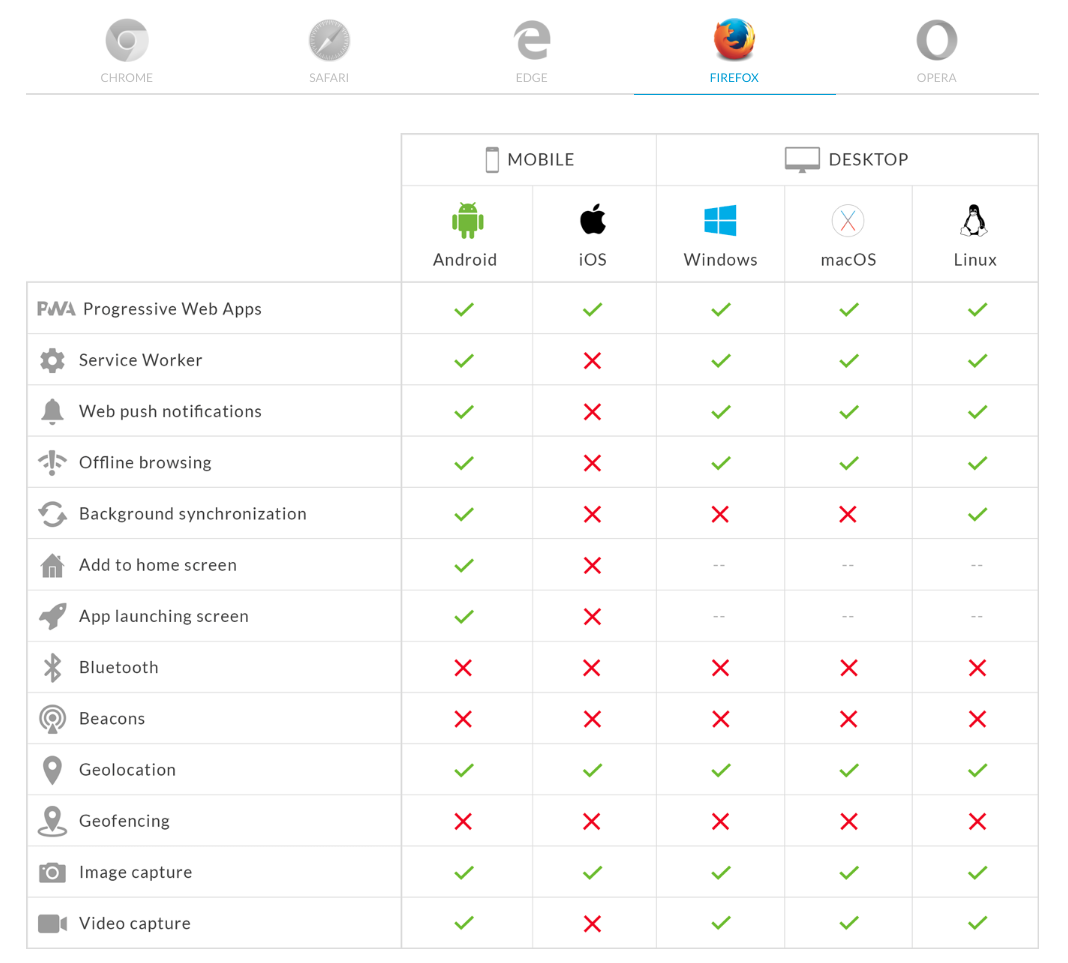The image size is (1068, 963).
Task: Click the red X for Bluetooth Android
Action: click(463, 668)
